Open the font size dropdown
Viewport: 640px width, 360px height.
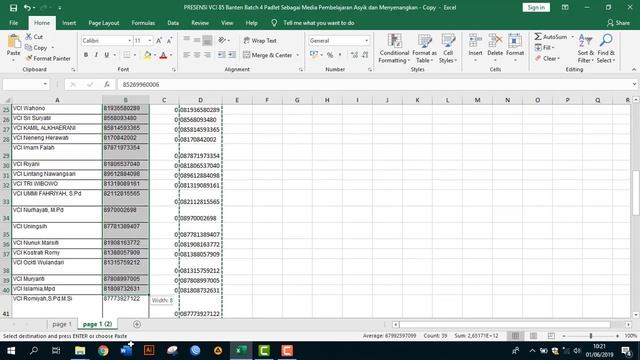point(150,40)
